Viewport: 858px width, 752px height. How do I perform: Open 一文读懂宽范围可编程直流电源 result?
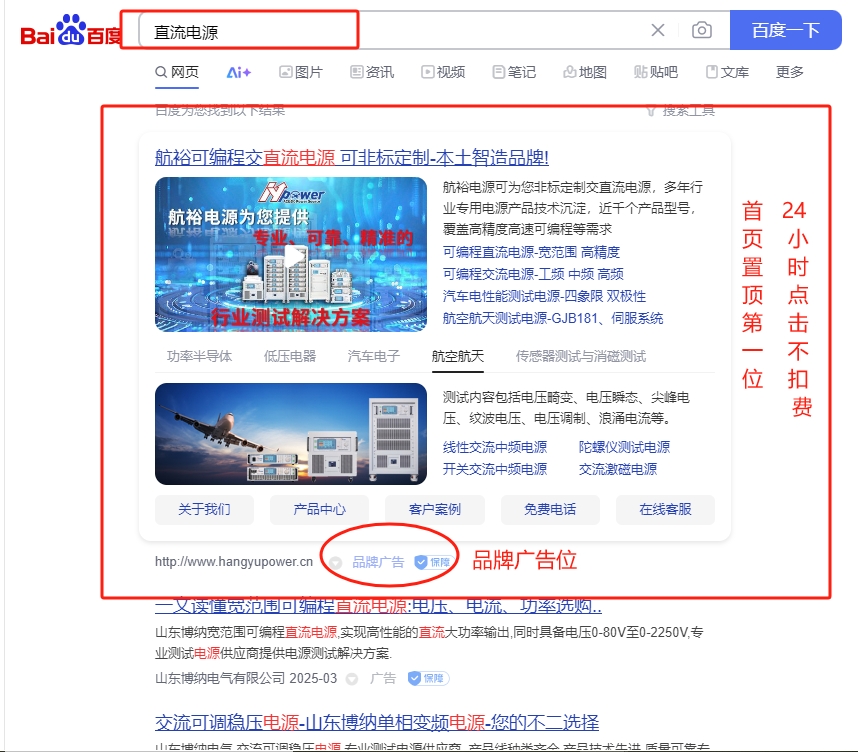click(x=378, y=605)
